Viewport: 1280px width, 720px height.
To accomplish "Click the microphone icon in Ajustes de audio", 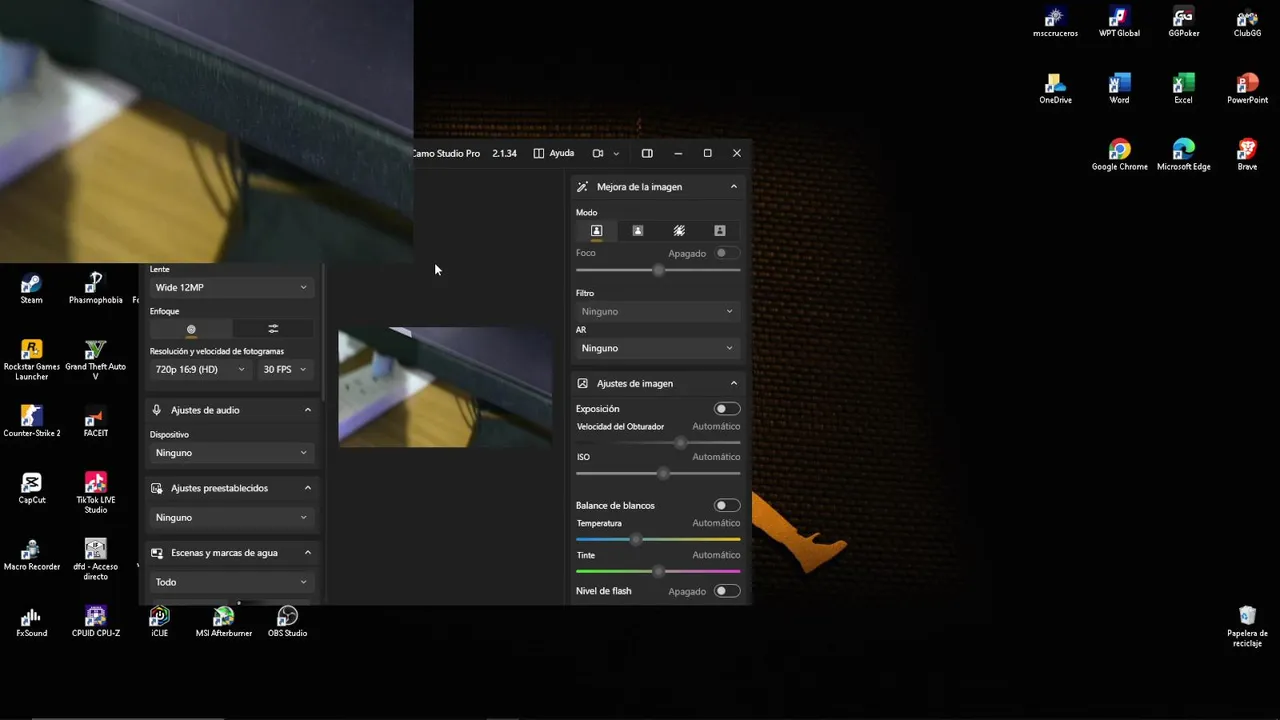I will tap(157, 410).
